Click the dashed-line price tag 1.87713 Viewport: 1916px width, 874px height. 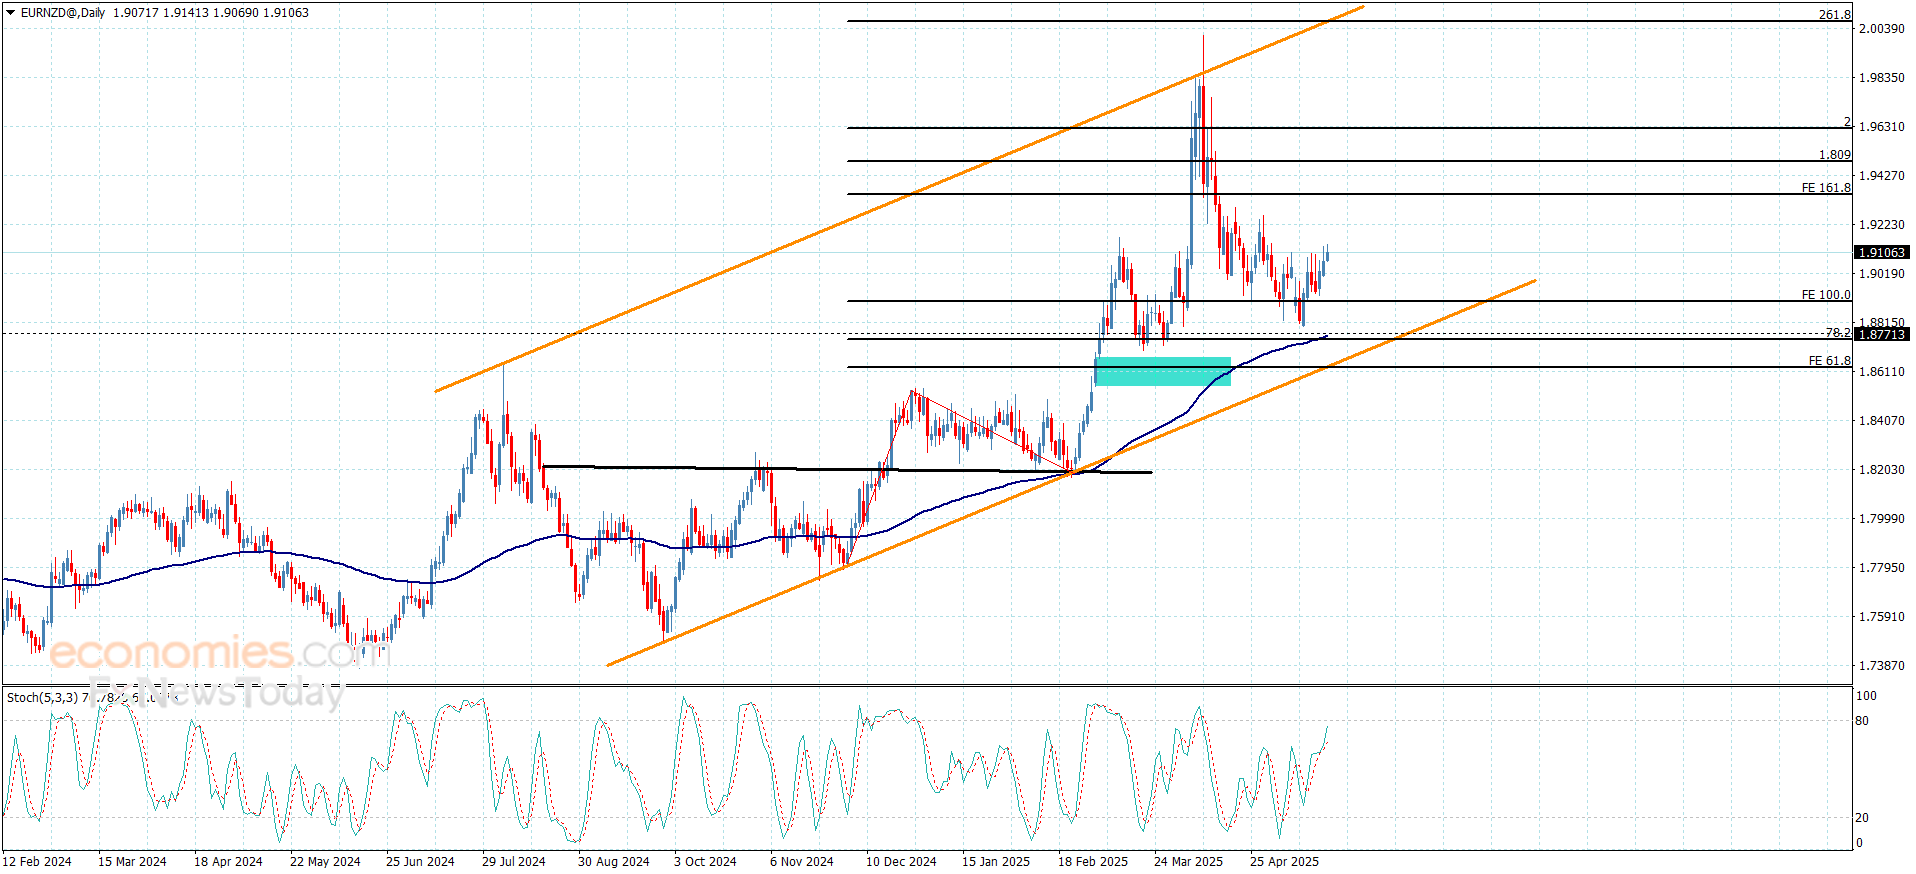point(1881,335)
